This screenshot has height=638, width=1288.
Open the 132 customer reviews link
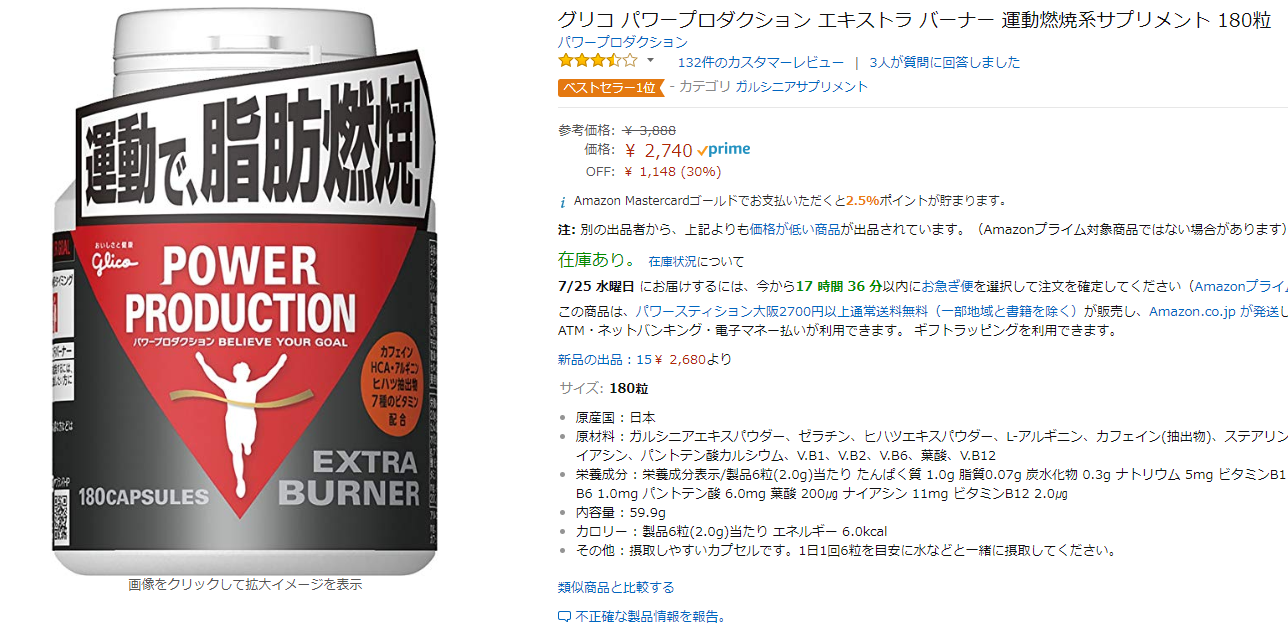tap(760, 62)
